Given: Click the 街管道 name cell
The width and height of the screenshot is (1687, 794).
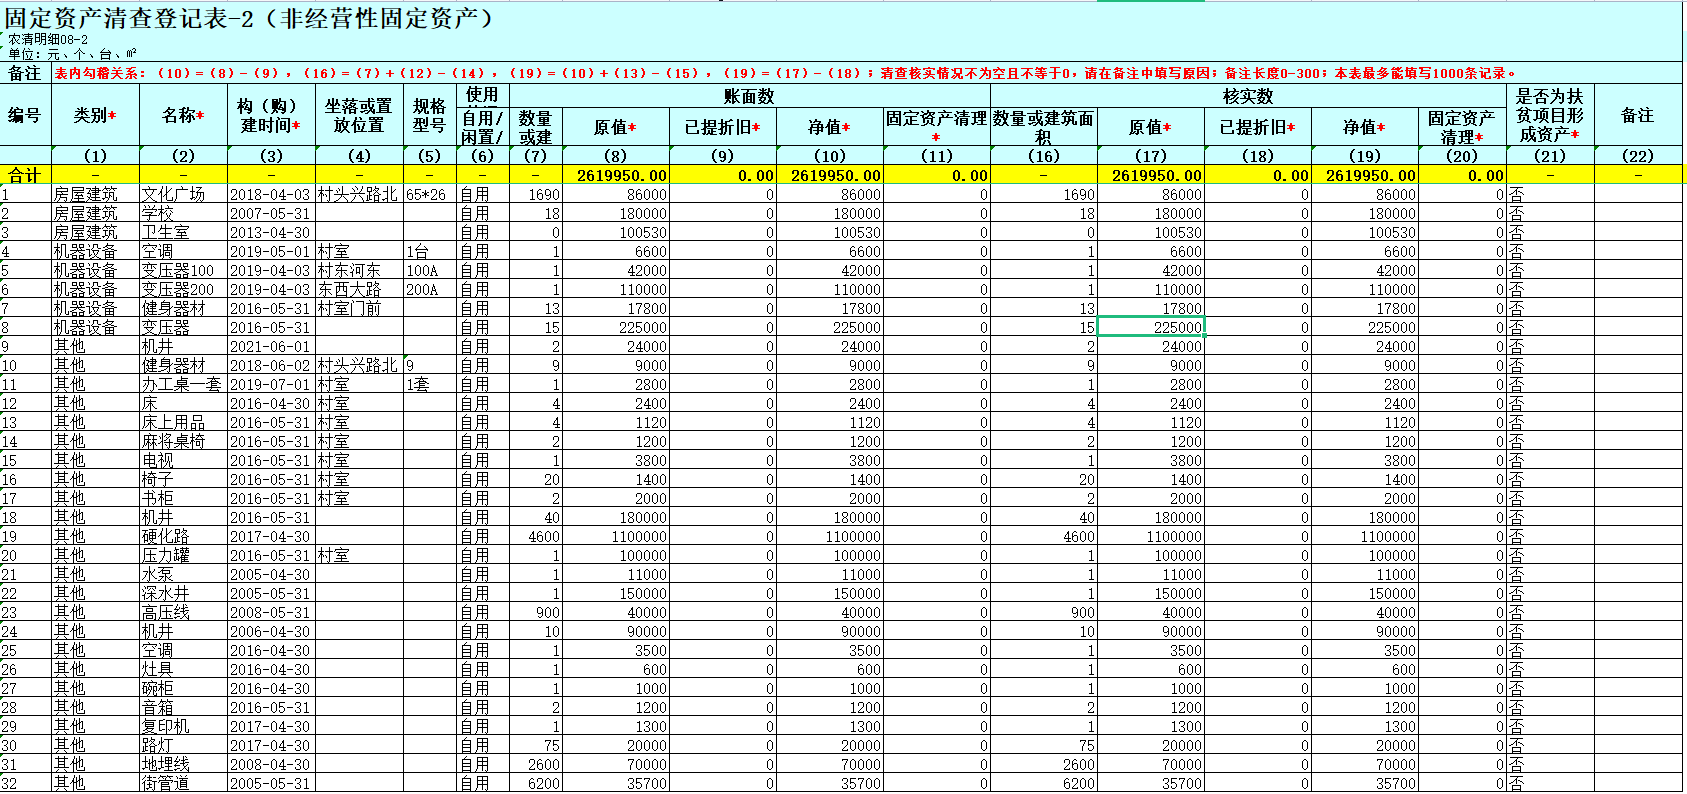Looking at the screenshot, I should (183, 783).
